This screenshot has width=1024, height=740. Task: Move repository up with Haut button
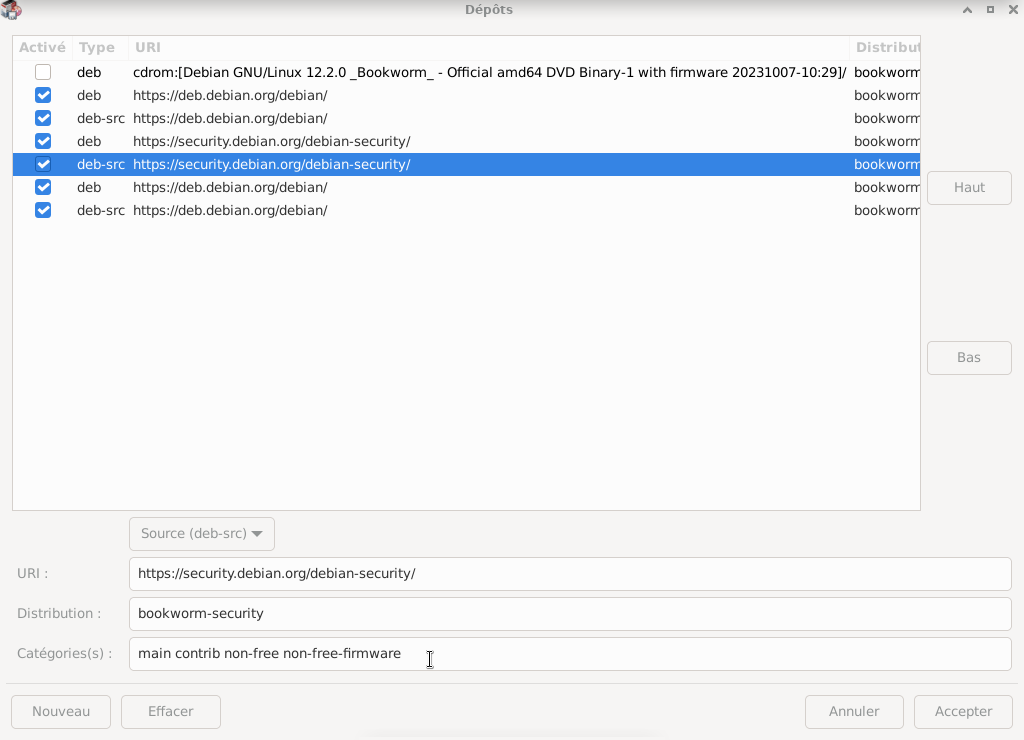[x=969, y=187]
